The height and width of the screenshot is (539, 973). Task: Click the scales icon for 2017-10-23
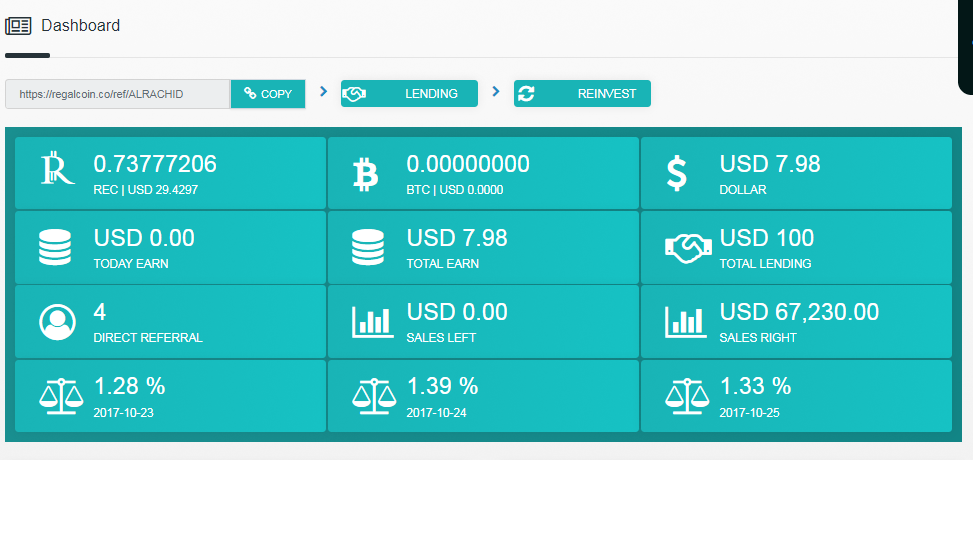[61, 396]
